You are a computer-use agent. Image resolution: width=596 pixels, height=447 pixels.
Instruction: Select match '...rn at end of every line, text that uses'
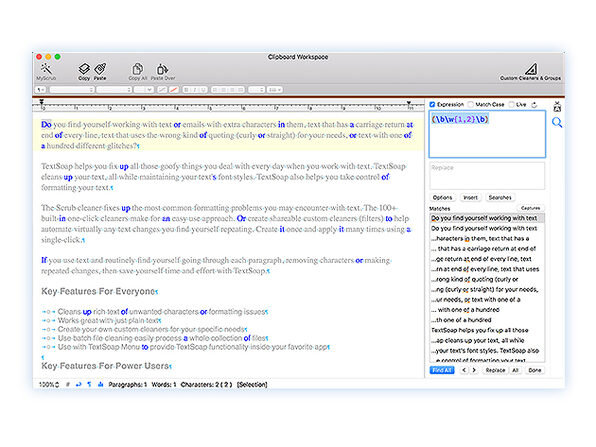(487, 269)
